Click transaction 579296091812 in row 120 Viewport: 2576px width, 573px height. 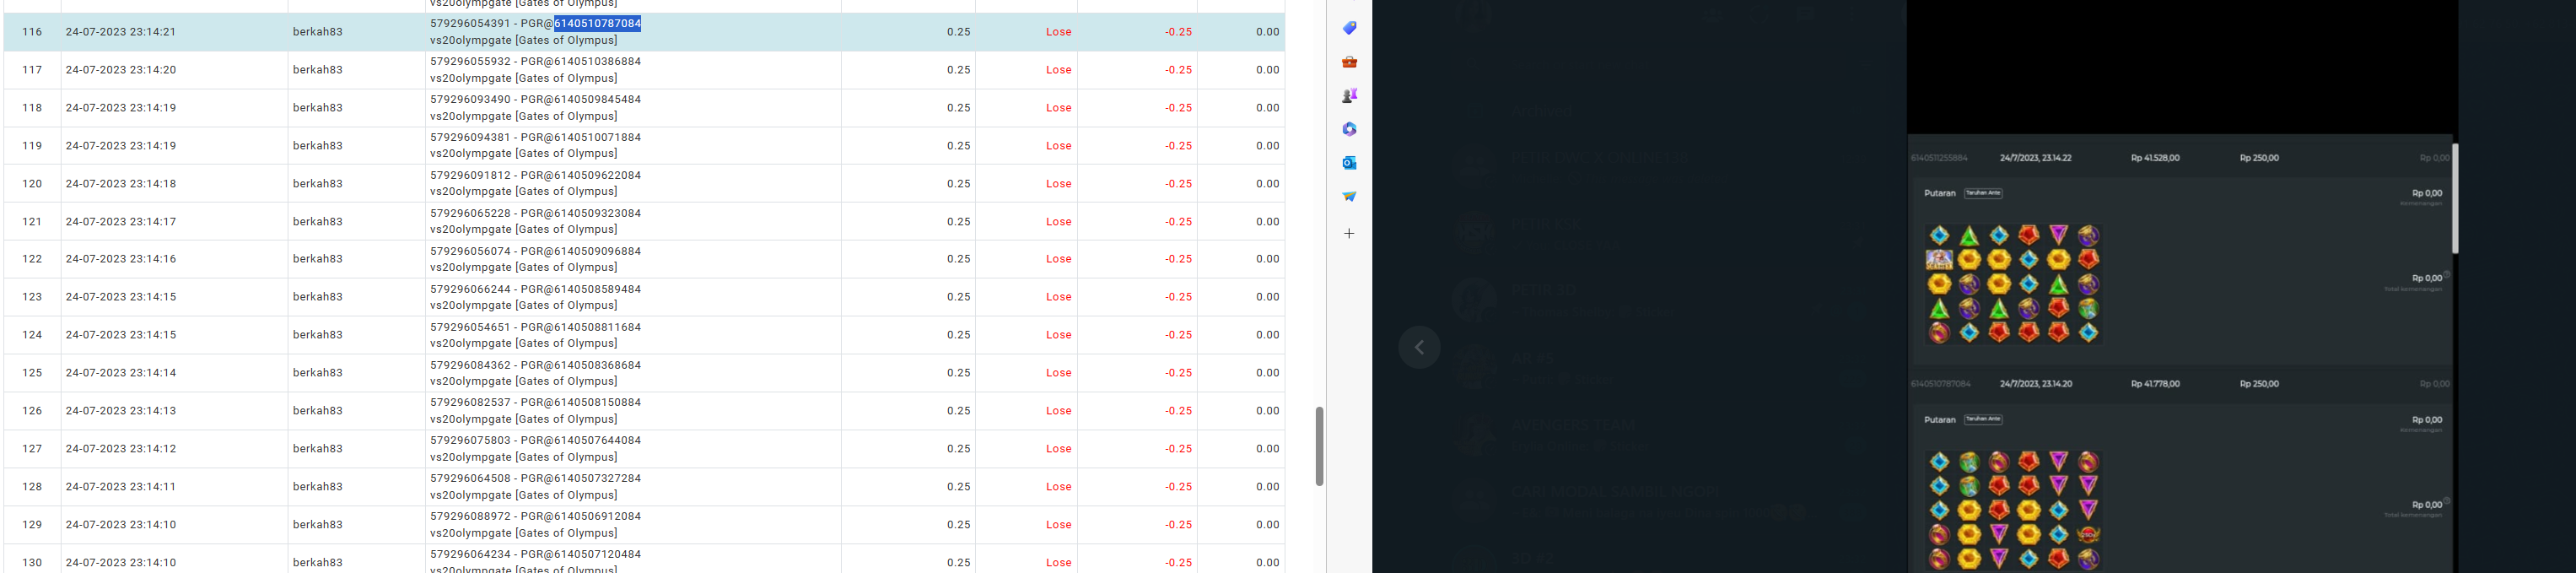coord(536,175)
